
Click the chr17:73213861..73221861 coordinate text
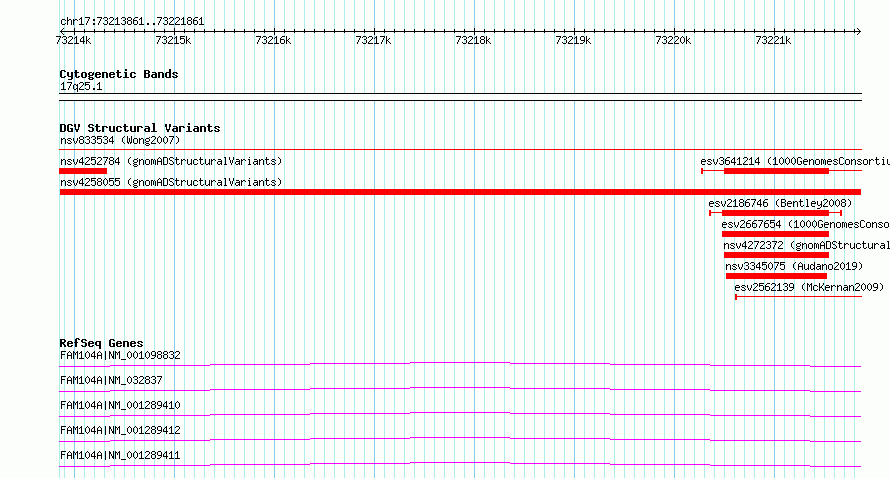pos(132,22)
